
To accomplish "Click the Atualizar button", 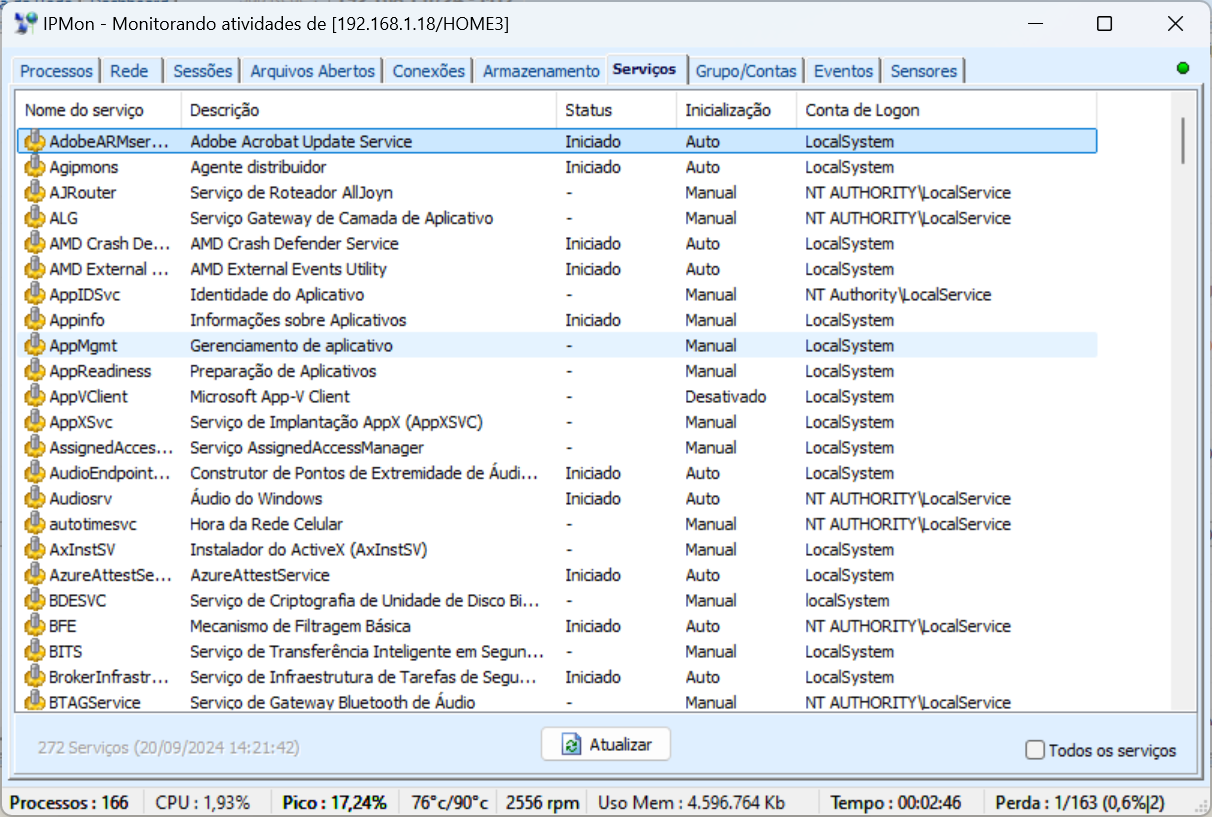I will 606,744.
